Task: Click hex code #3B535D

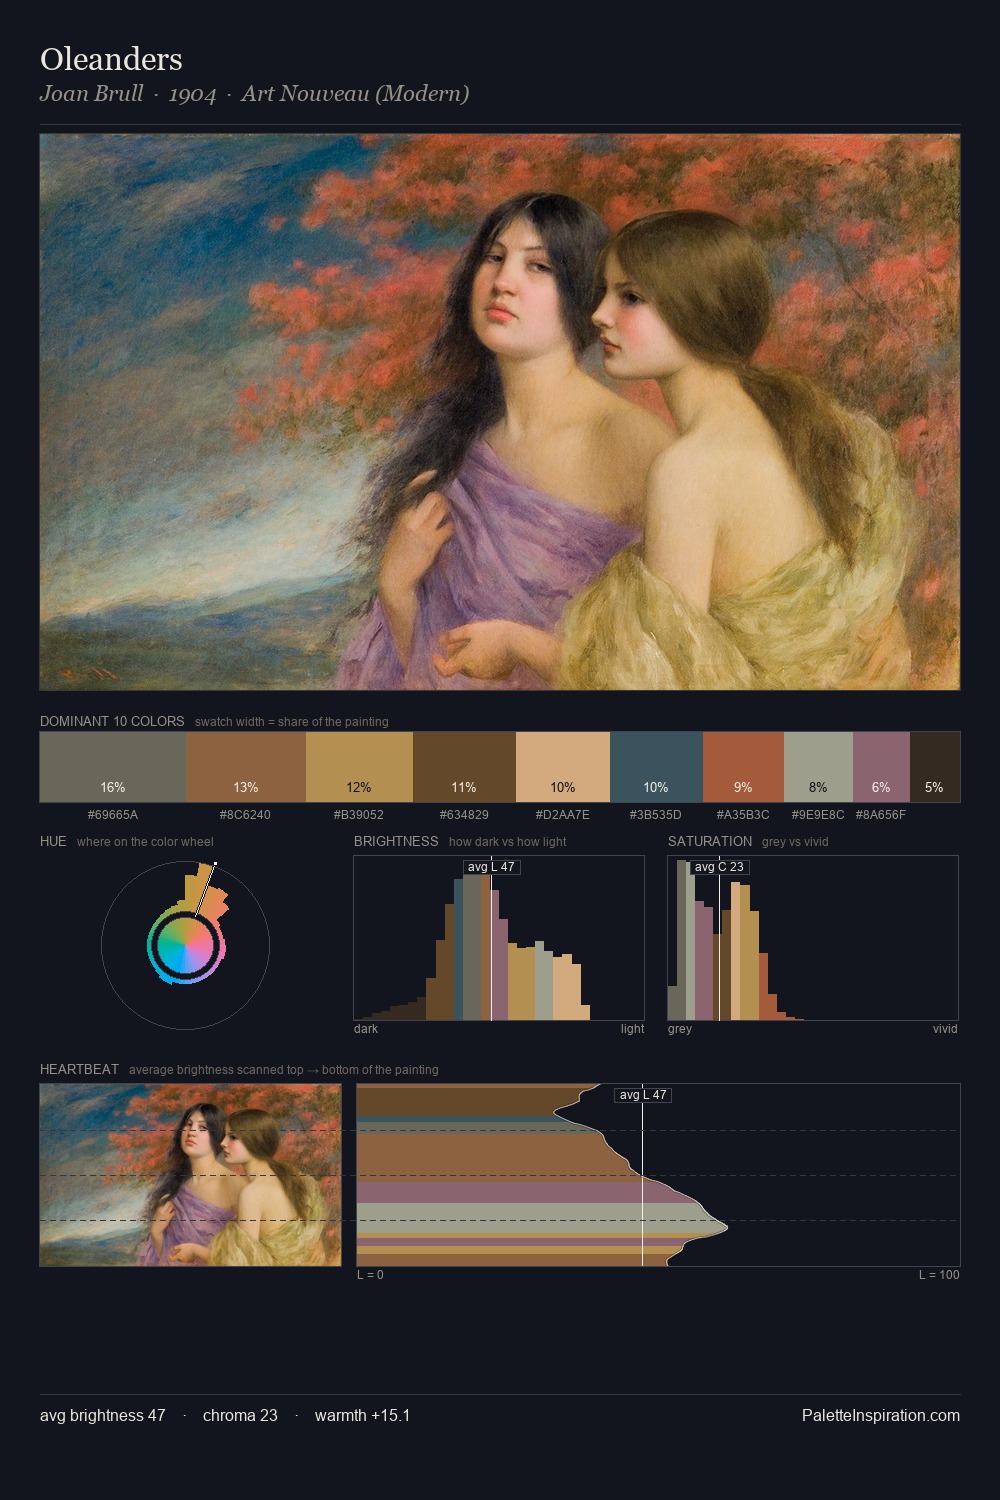Action: pyautogui.click(x=656, y=815)
